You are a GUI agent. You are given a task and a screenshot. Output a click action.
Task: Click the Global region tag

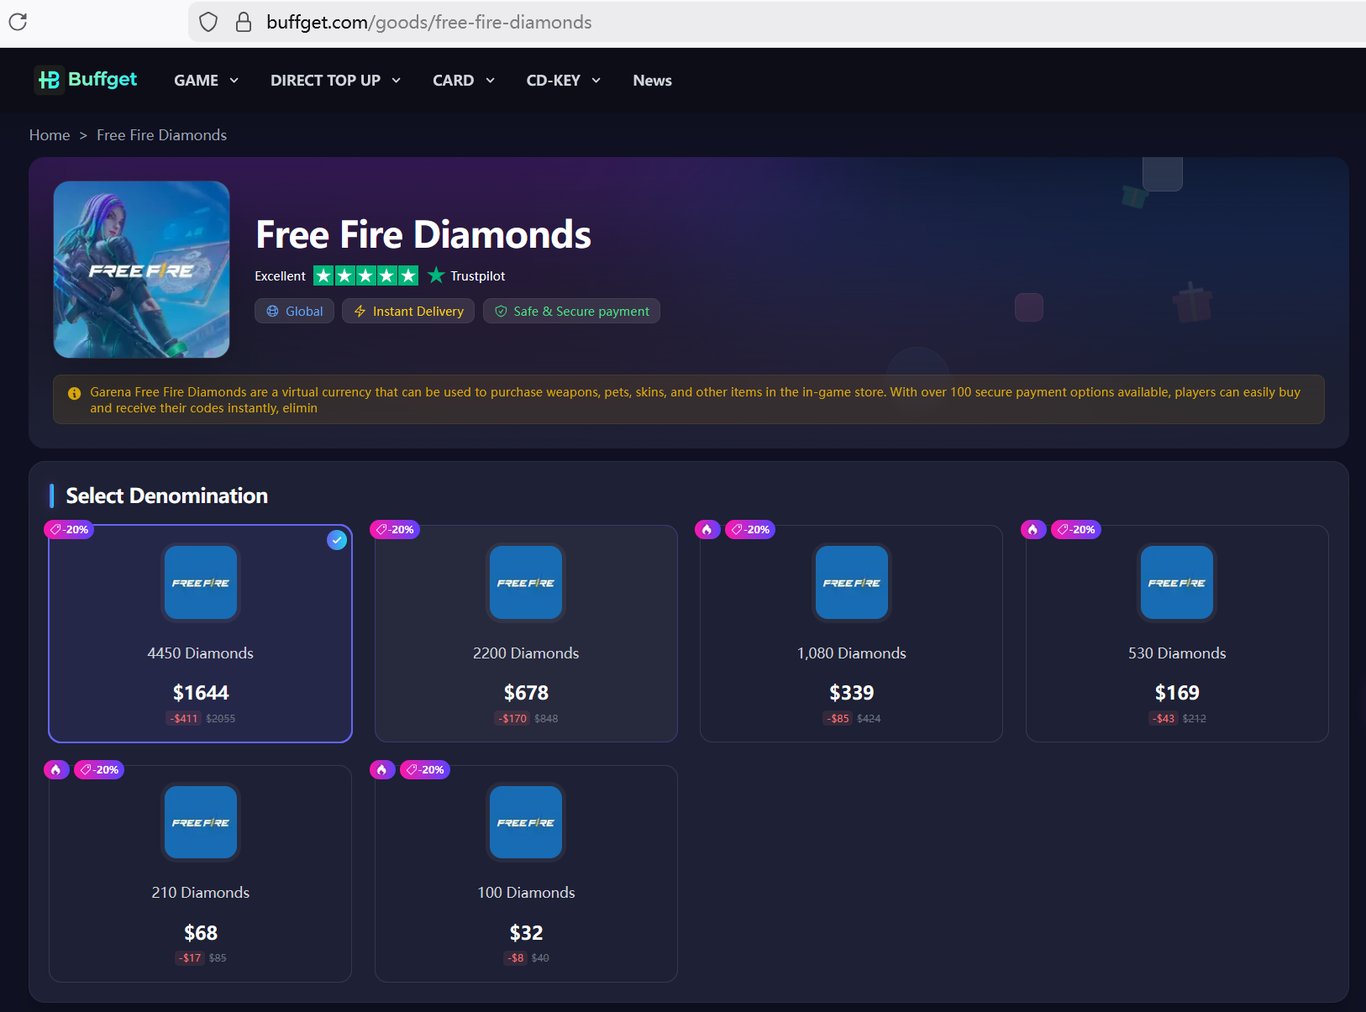click(294, 311)
